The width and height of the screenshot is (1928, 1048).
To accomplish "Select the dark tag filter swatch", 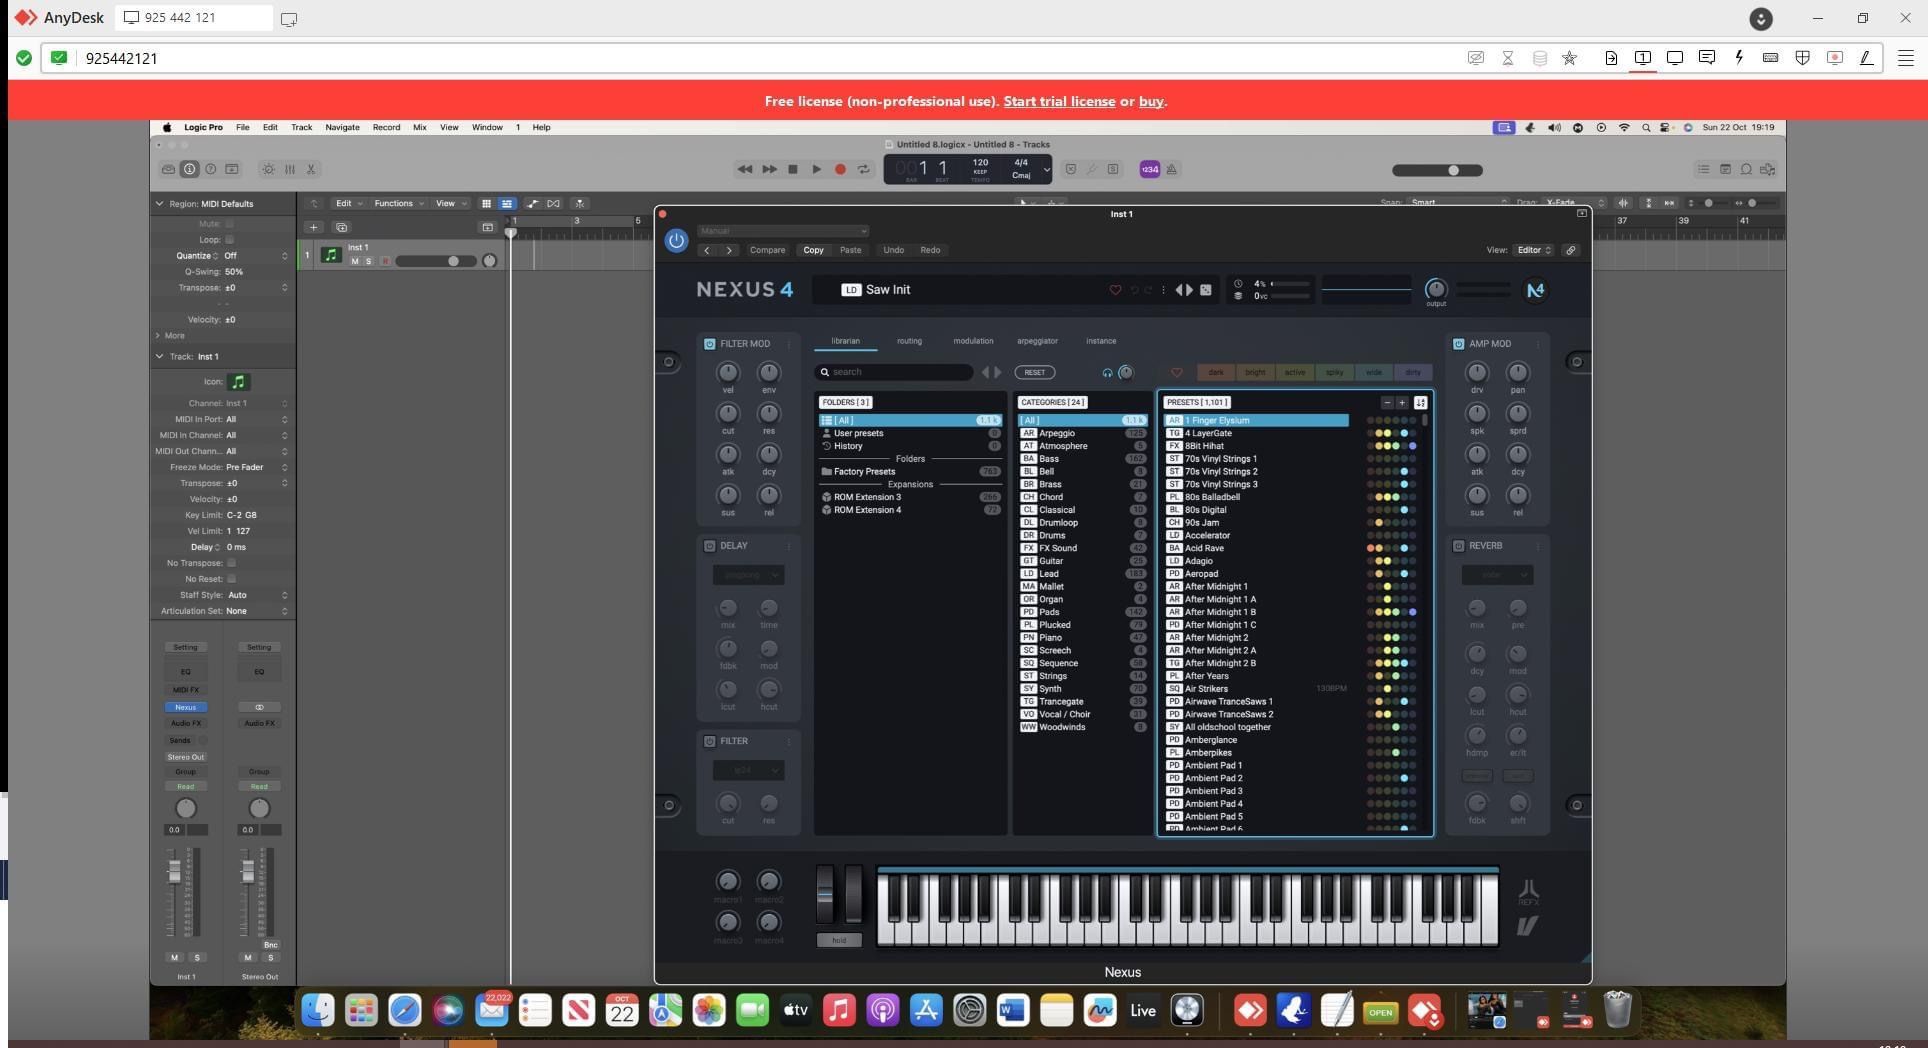I will [1216, 372].
